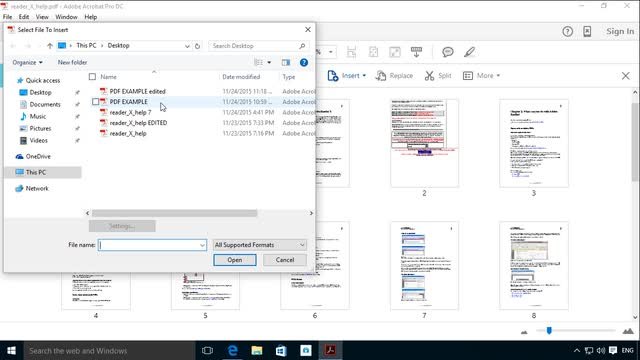The height and width of the screenshot is (360, 640).
Task: Open Acrobat help question mark icon
Action: [567, 31]
